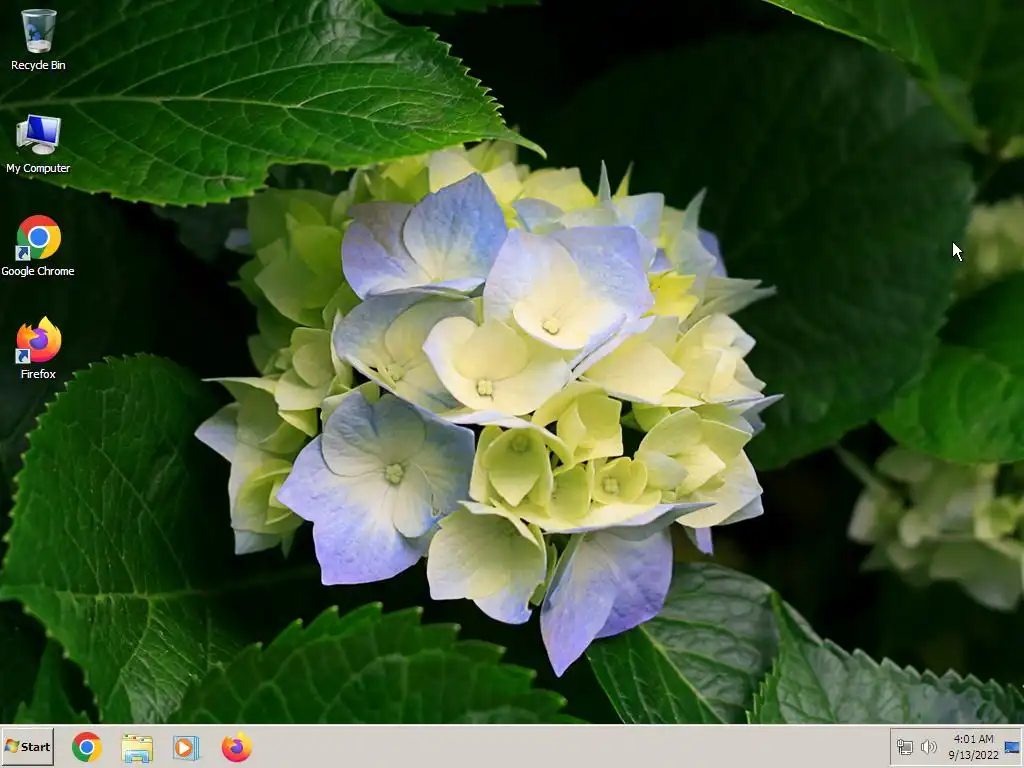Open the volume speaker tray icon
The width and height of the screenshot is (1024, 768).
928,747
